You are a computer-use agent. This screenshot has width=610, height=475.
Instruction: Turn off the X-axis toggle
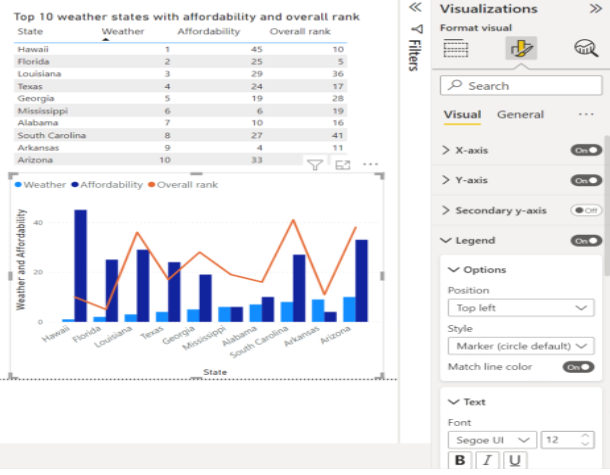(586, 150)
